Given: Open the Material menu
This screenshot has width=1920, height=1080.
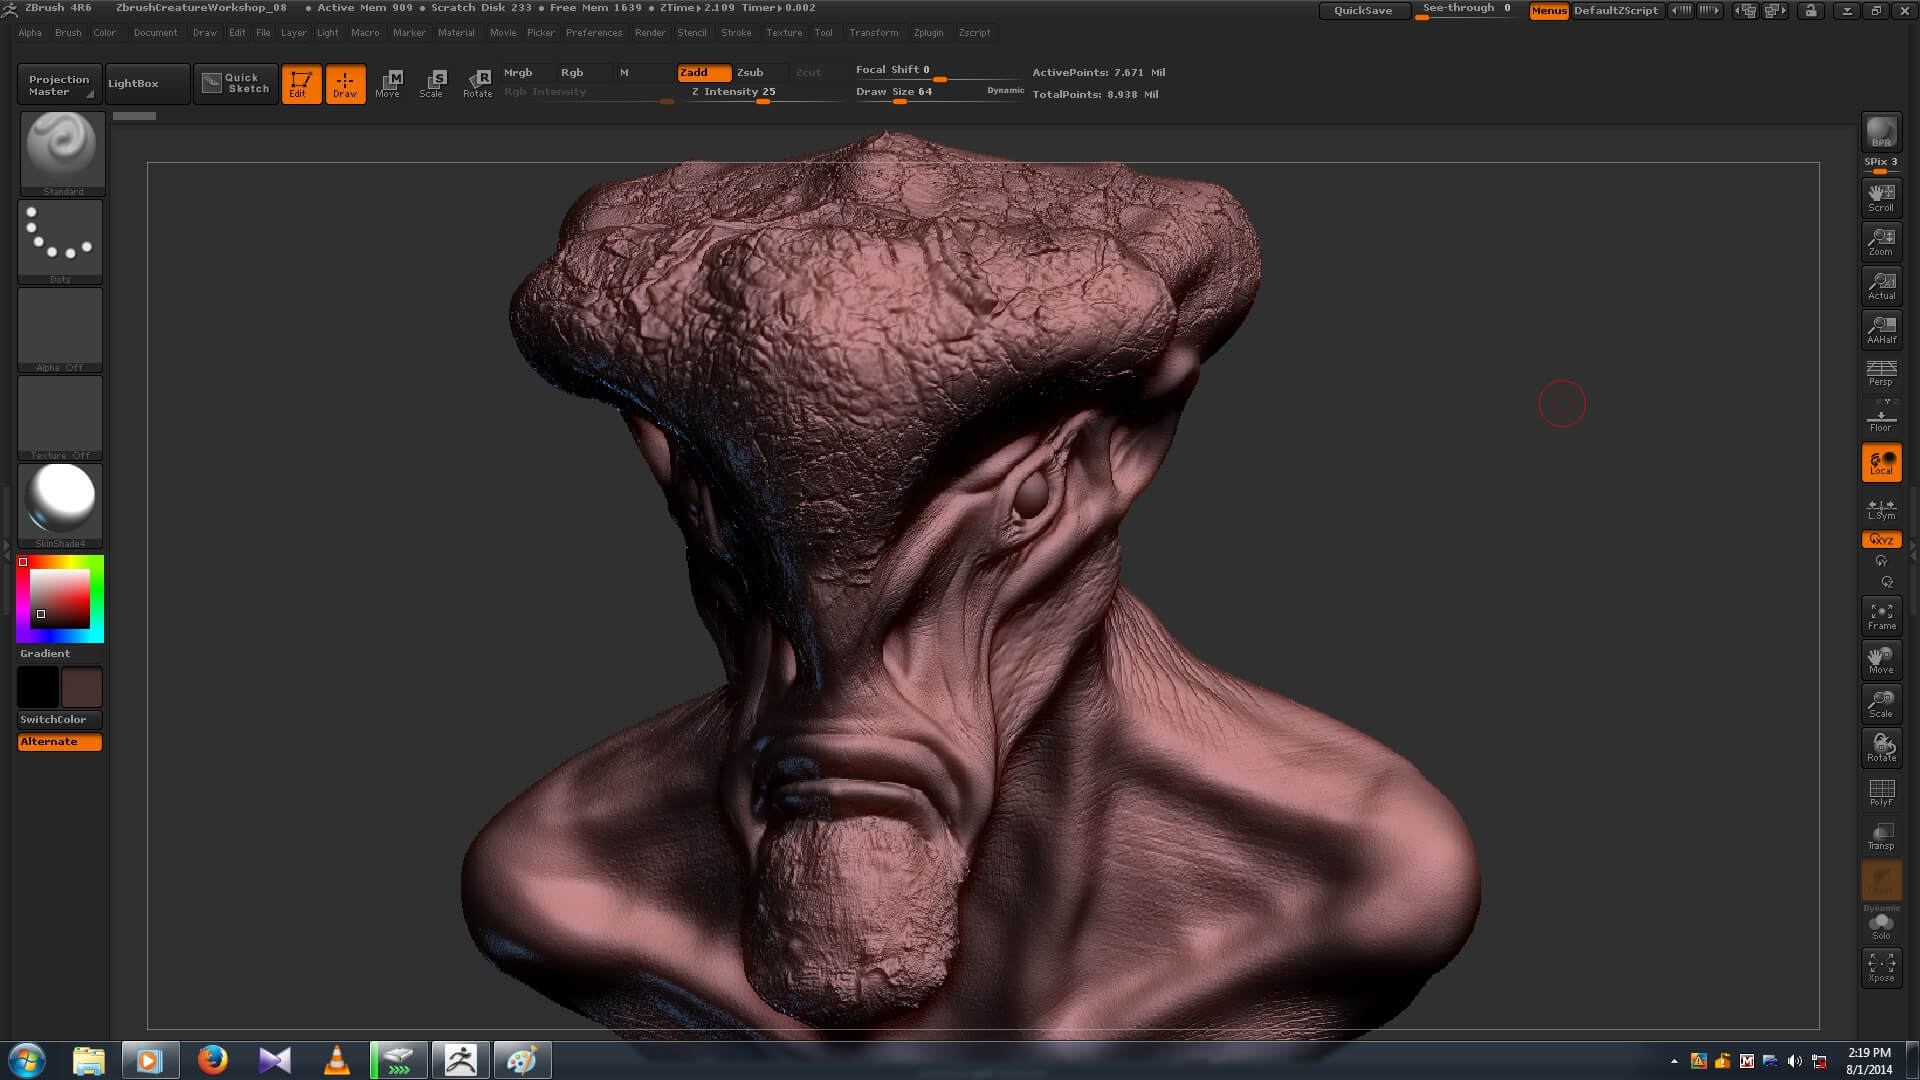Looking at the screenshot, I should [456, 33].
